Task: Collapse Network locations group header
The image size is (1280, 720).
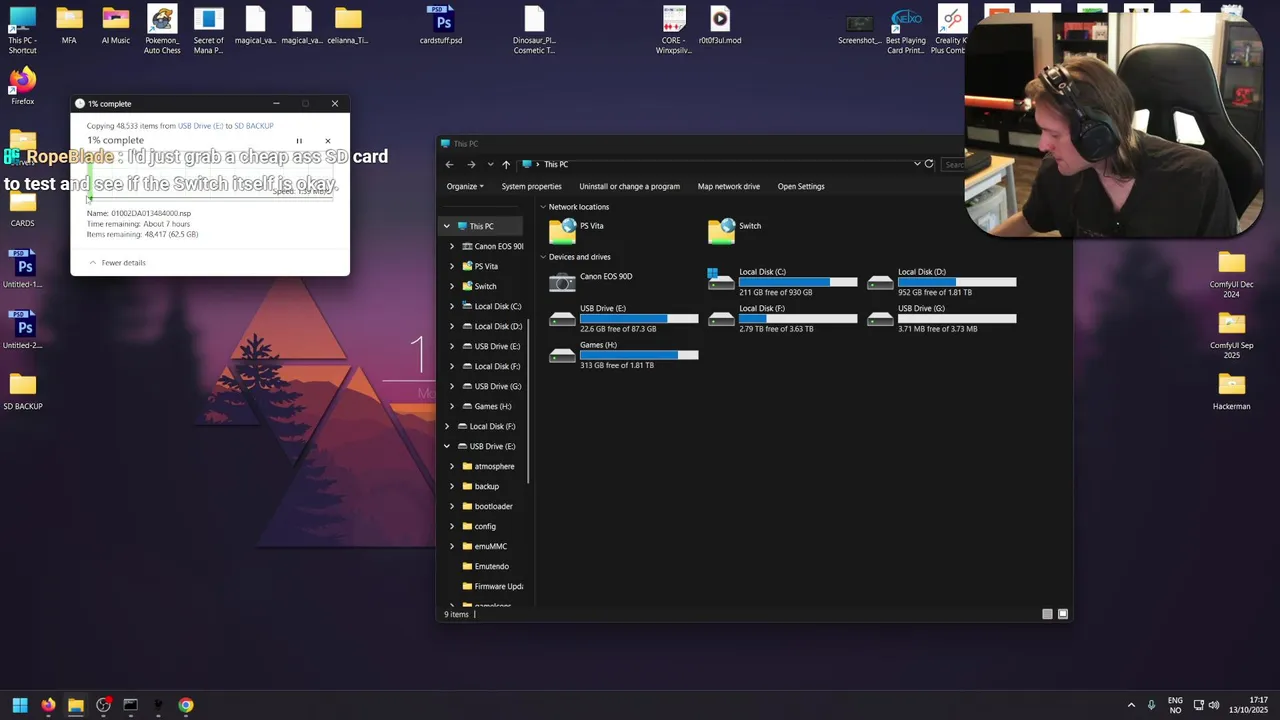Action: [543, 207]
